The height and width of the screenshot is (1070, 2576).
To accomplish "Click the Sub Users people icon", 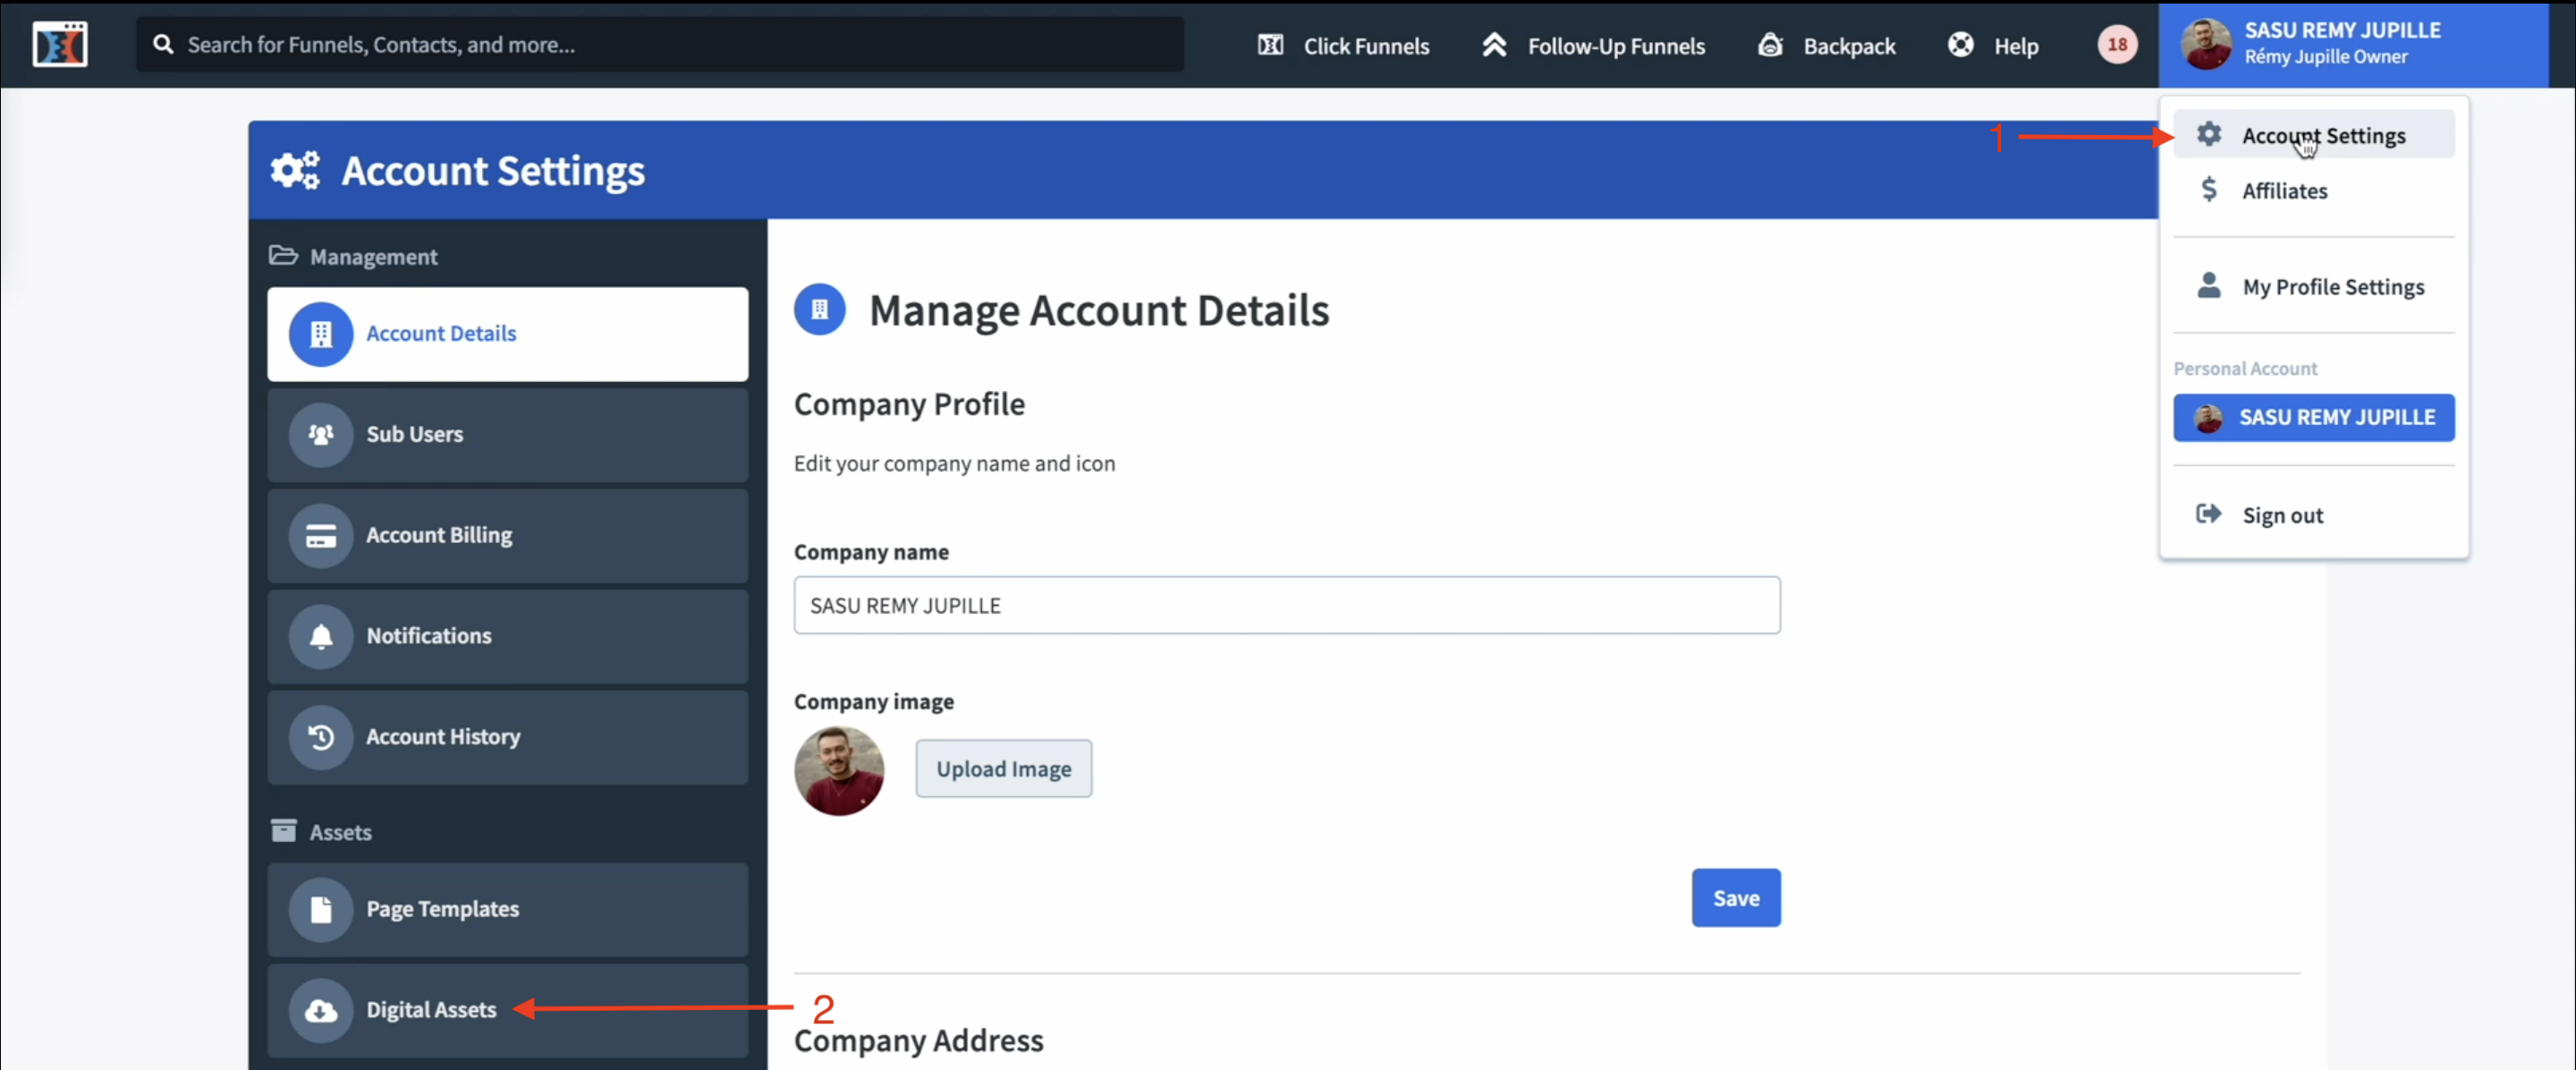I will coord(321,435).
